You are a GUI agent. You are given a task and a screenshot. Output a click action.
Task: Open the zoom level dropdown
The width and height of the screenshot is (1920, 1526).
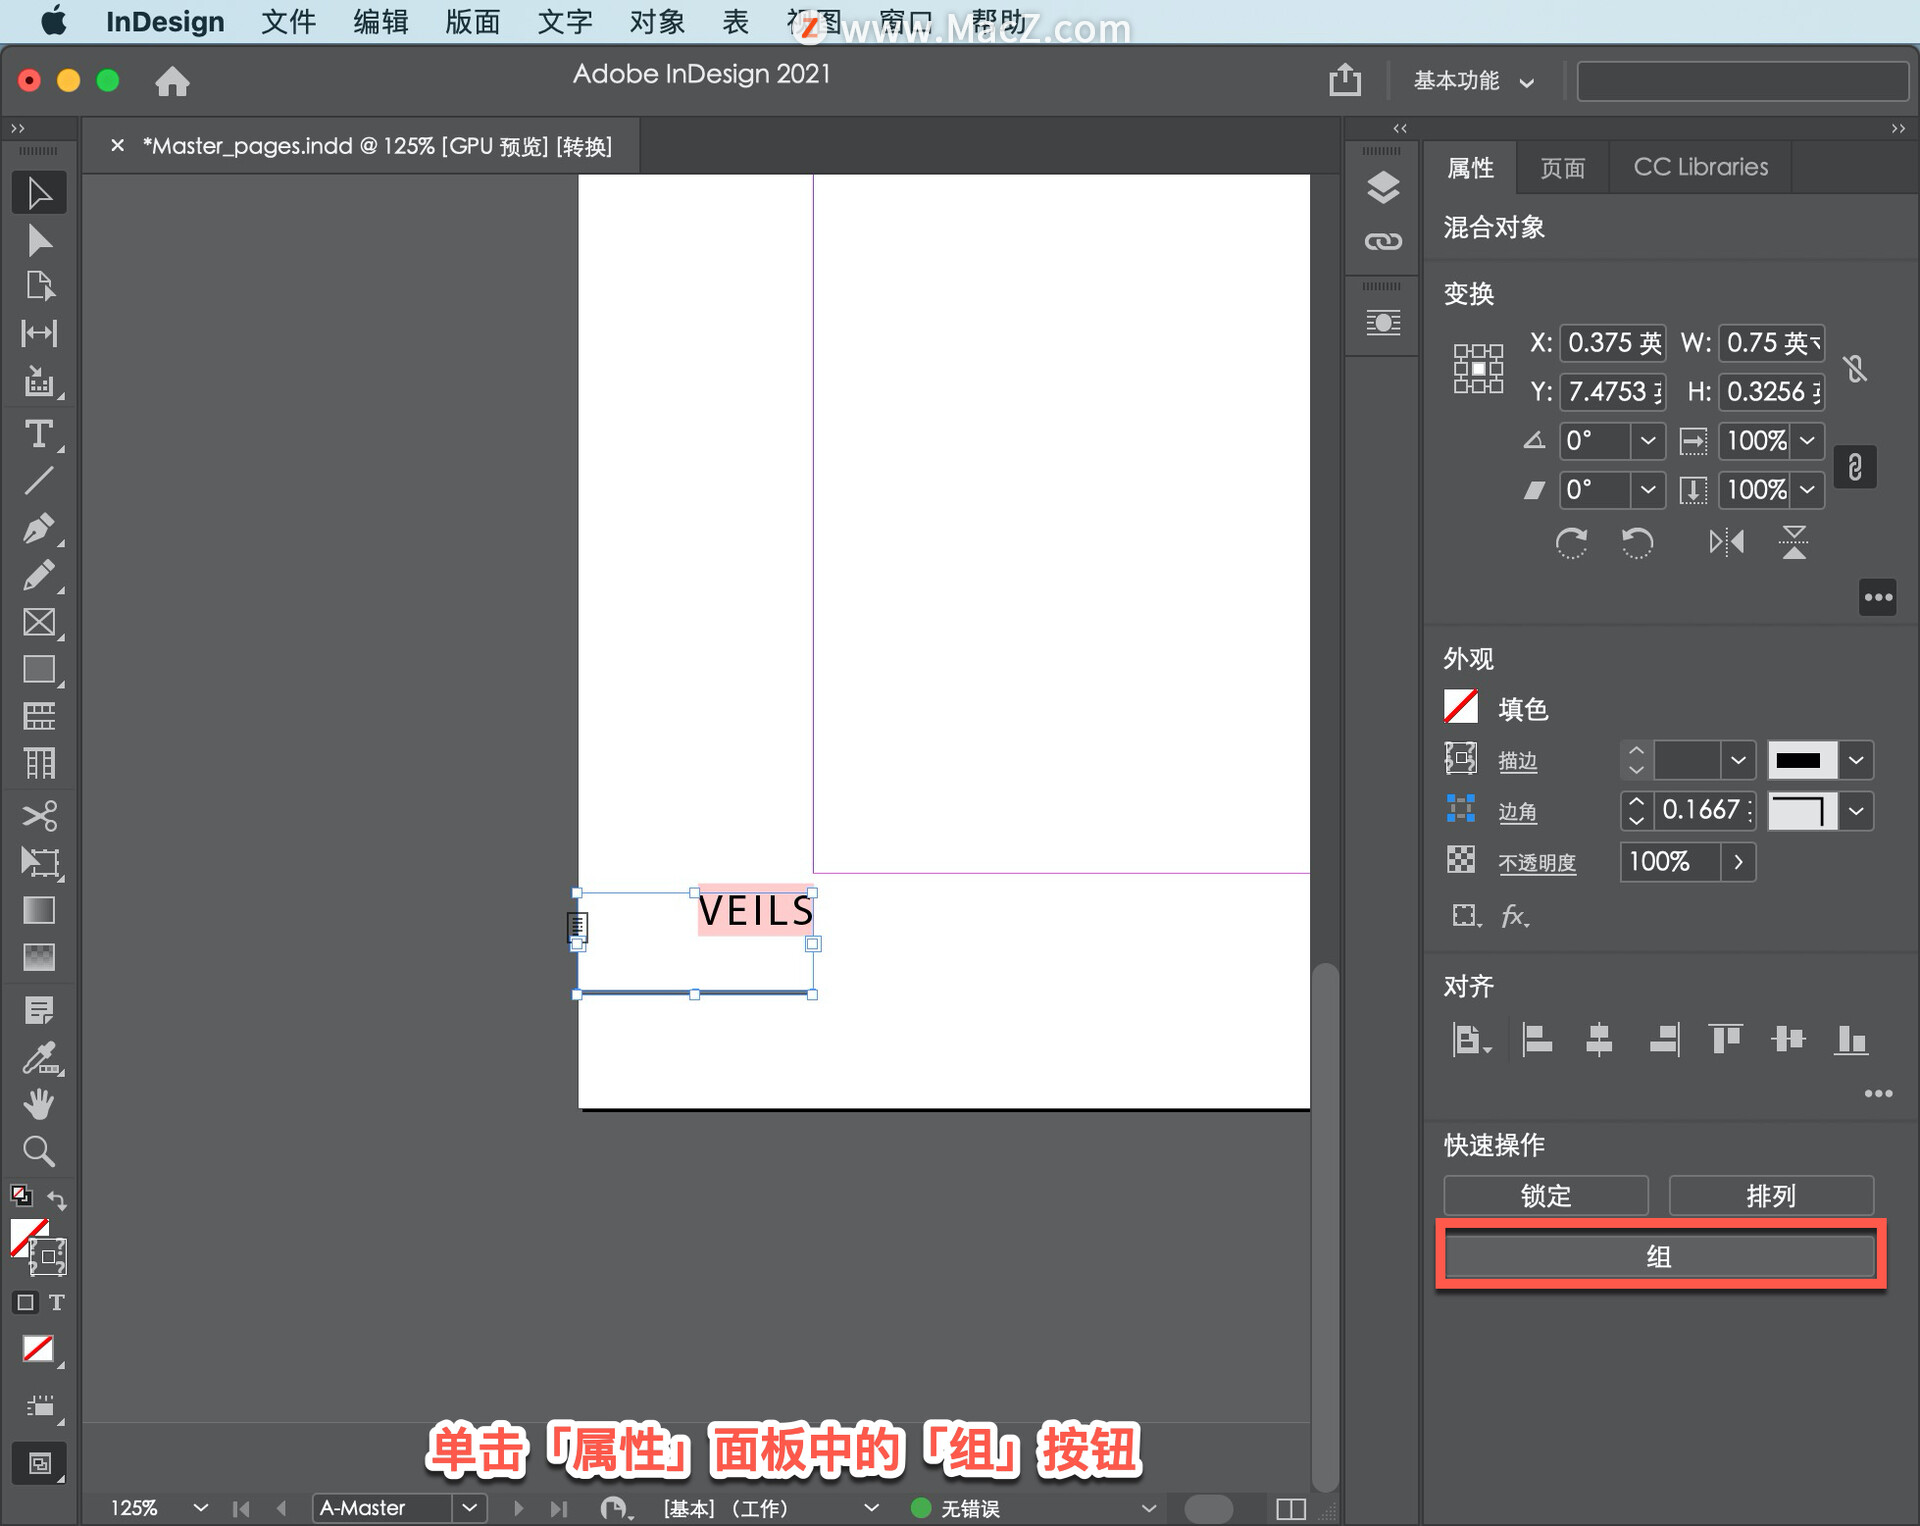click(x=201, y=1508)
